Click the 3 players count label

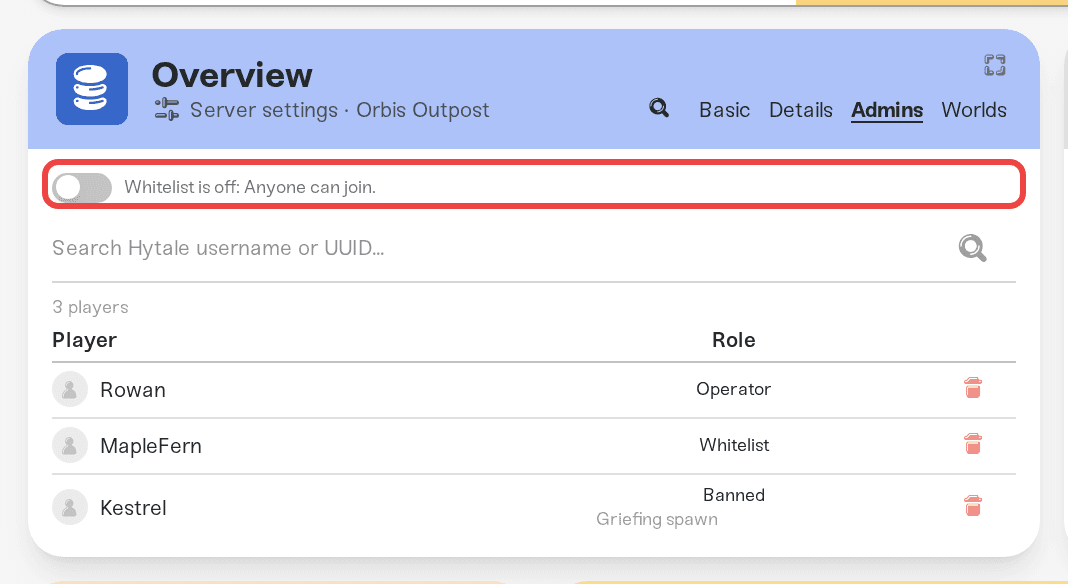tap(91, 307)
